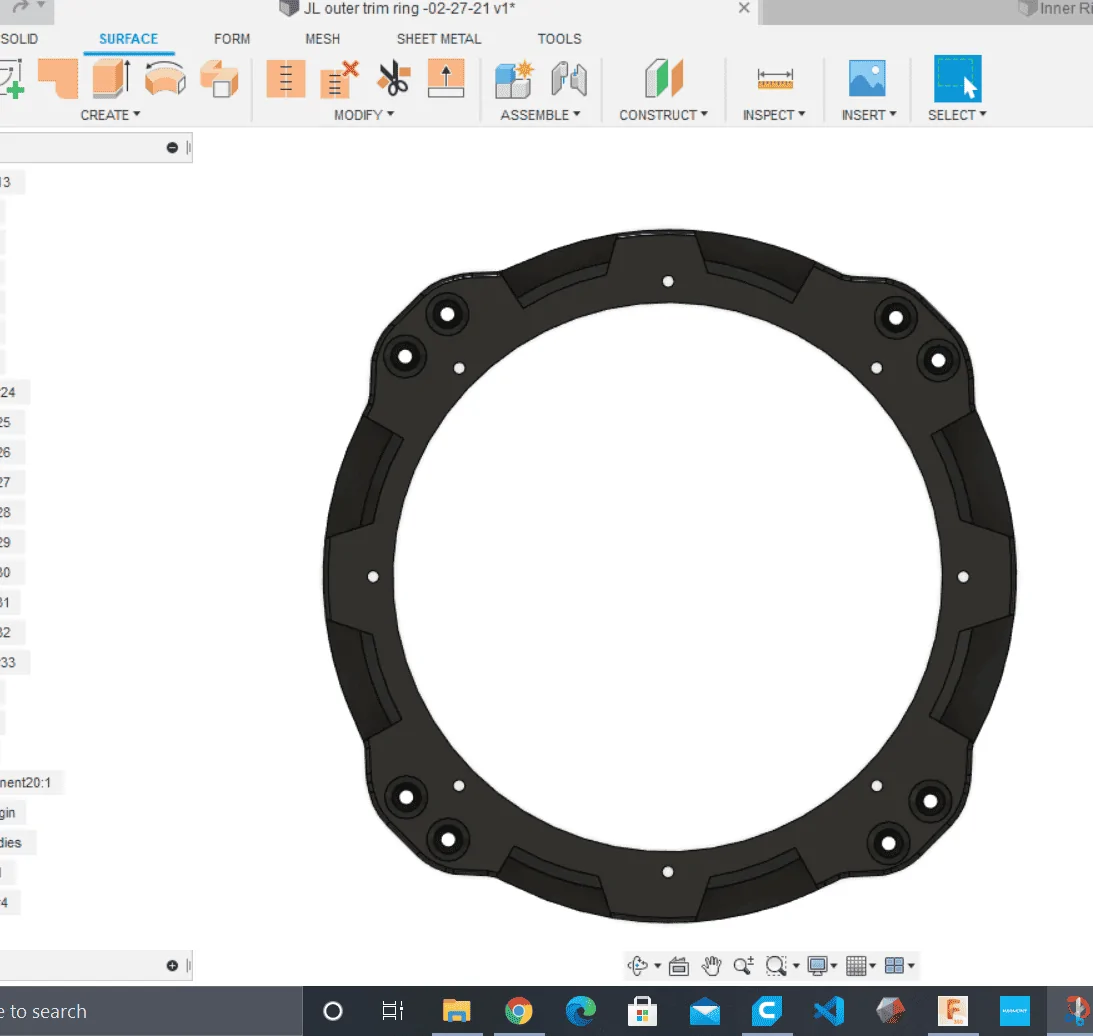The width and height of the screenshot is (1093, 1036).
Task: Open the redo history dropdown arrow
Action: (x=41, y=6)
